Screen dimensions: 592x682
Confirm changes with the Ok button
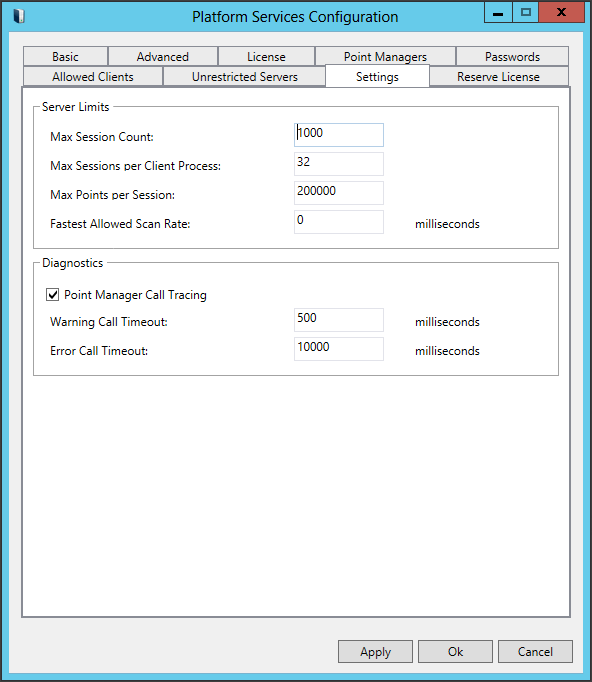click(455, 652)
